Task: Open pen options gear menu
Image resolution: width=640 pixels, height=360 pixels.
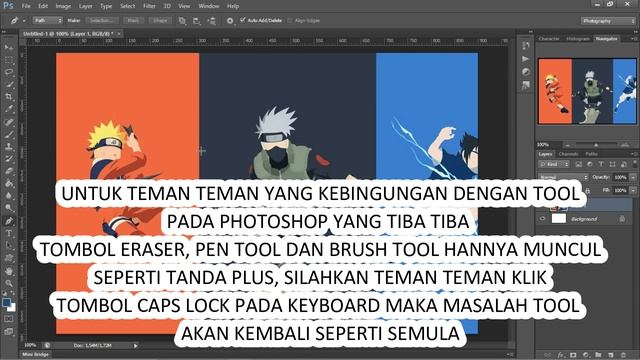Action: pos(230,20)
